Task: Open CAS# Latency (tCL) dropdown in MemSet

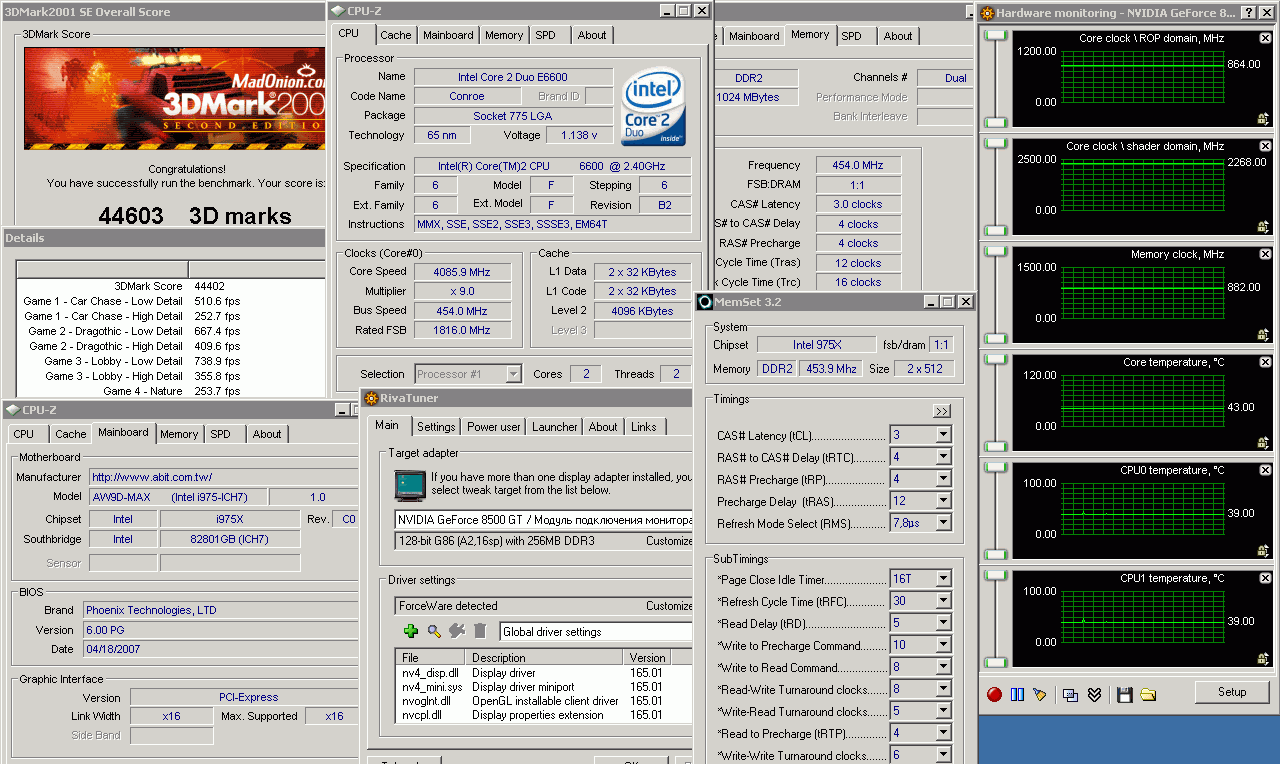Action: click(943, 435)
